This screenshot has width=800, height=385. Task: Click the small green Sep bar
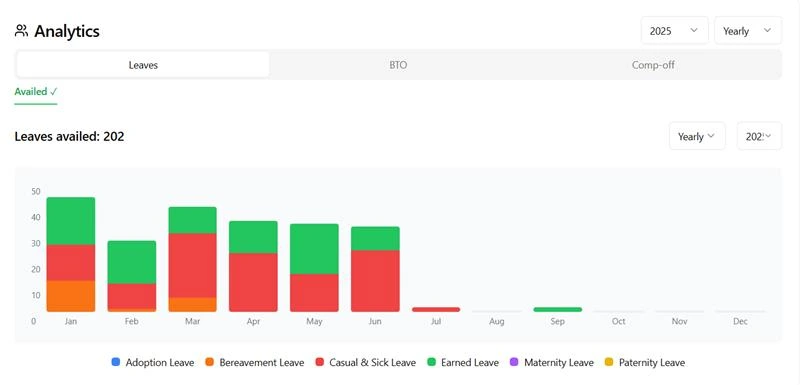coord(558,310)
